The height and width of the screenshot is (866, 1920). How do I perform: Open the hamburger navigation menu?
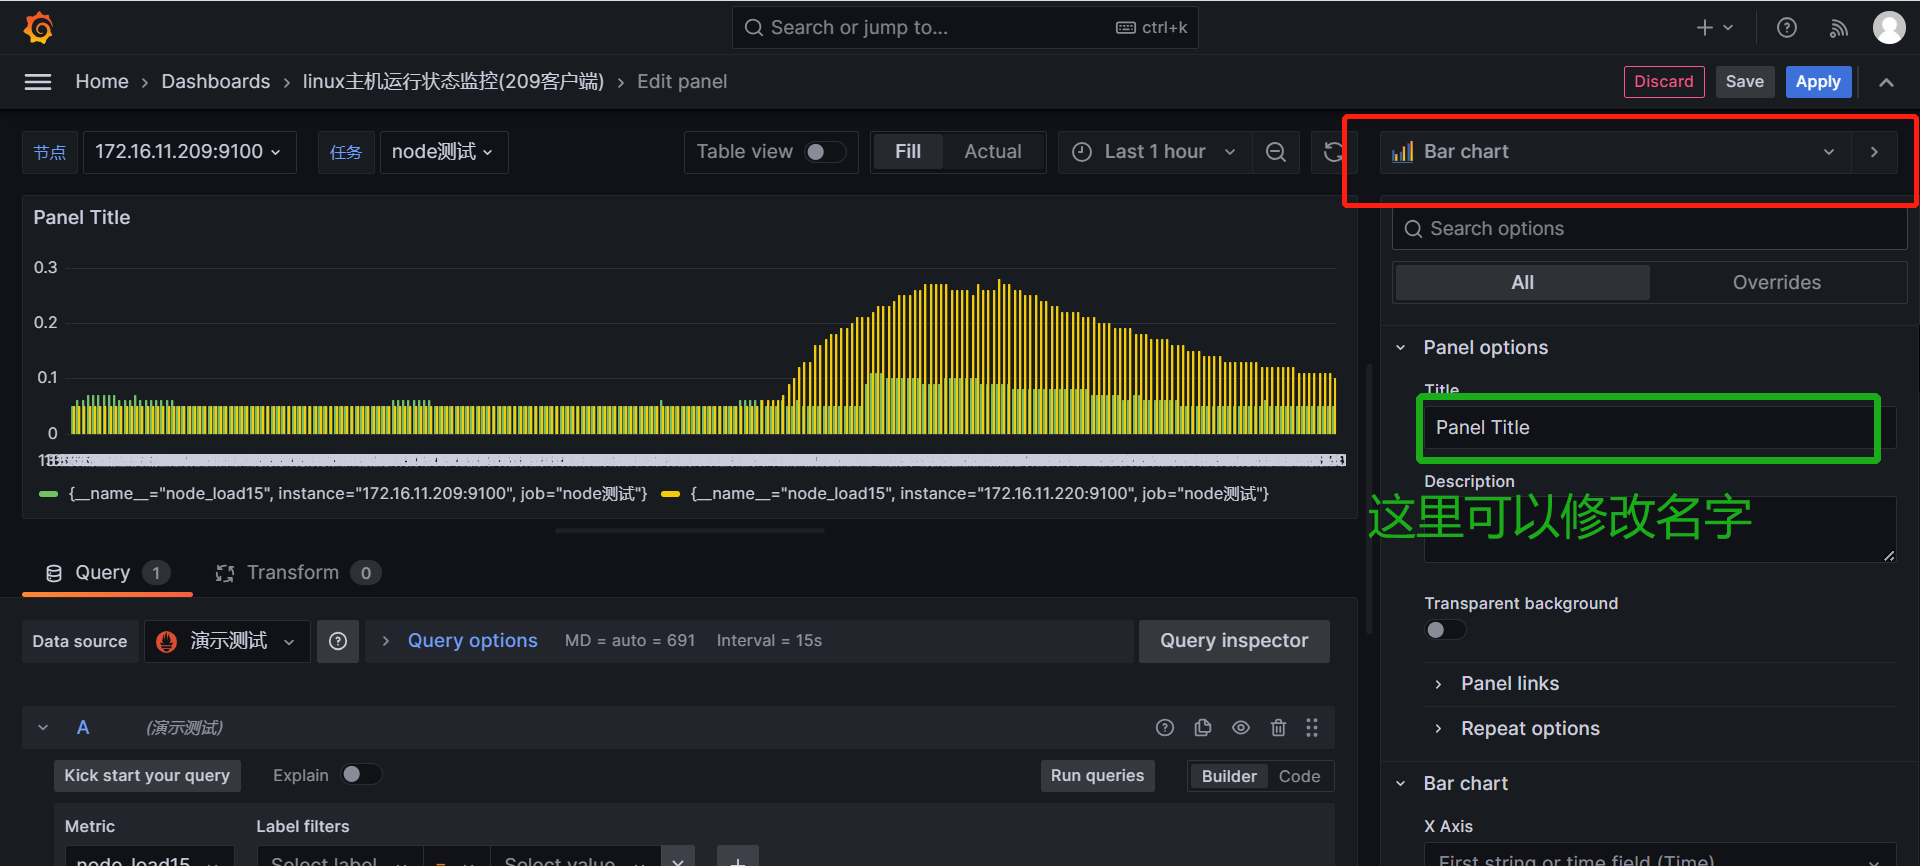(x=38, y=82)
